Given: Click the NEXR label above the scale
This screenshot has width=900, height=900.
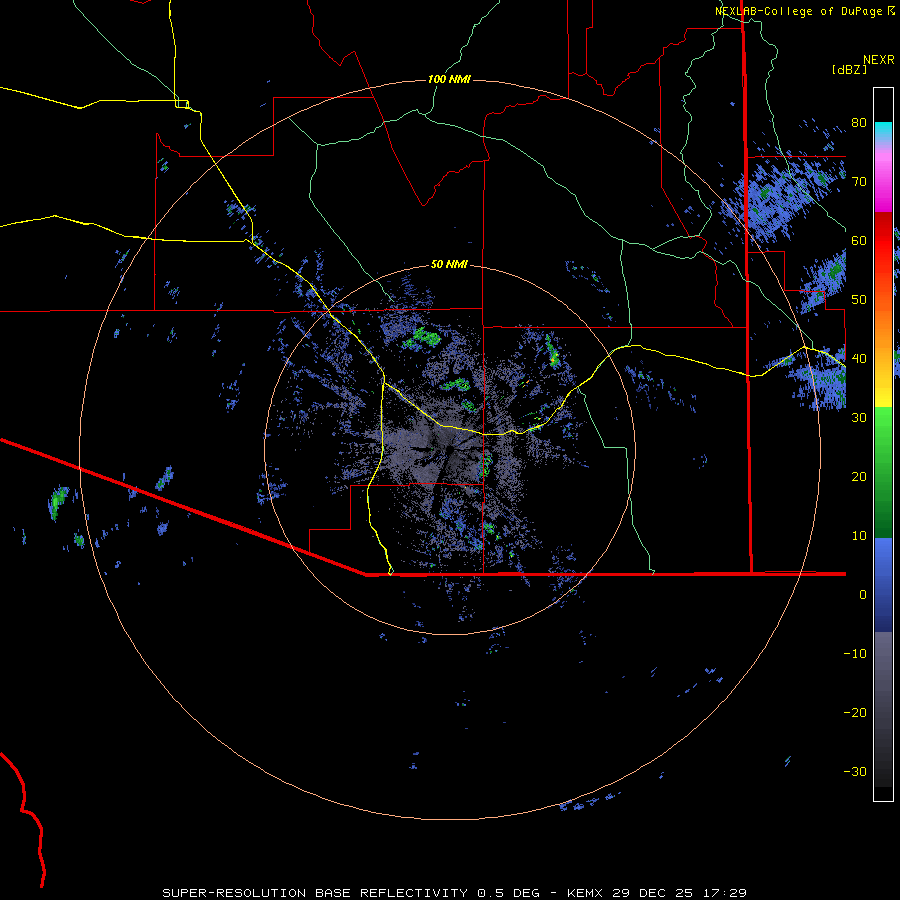Looking at the screenshot, I should coord(879,60).
